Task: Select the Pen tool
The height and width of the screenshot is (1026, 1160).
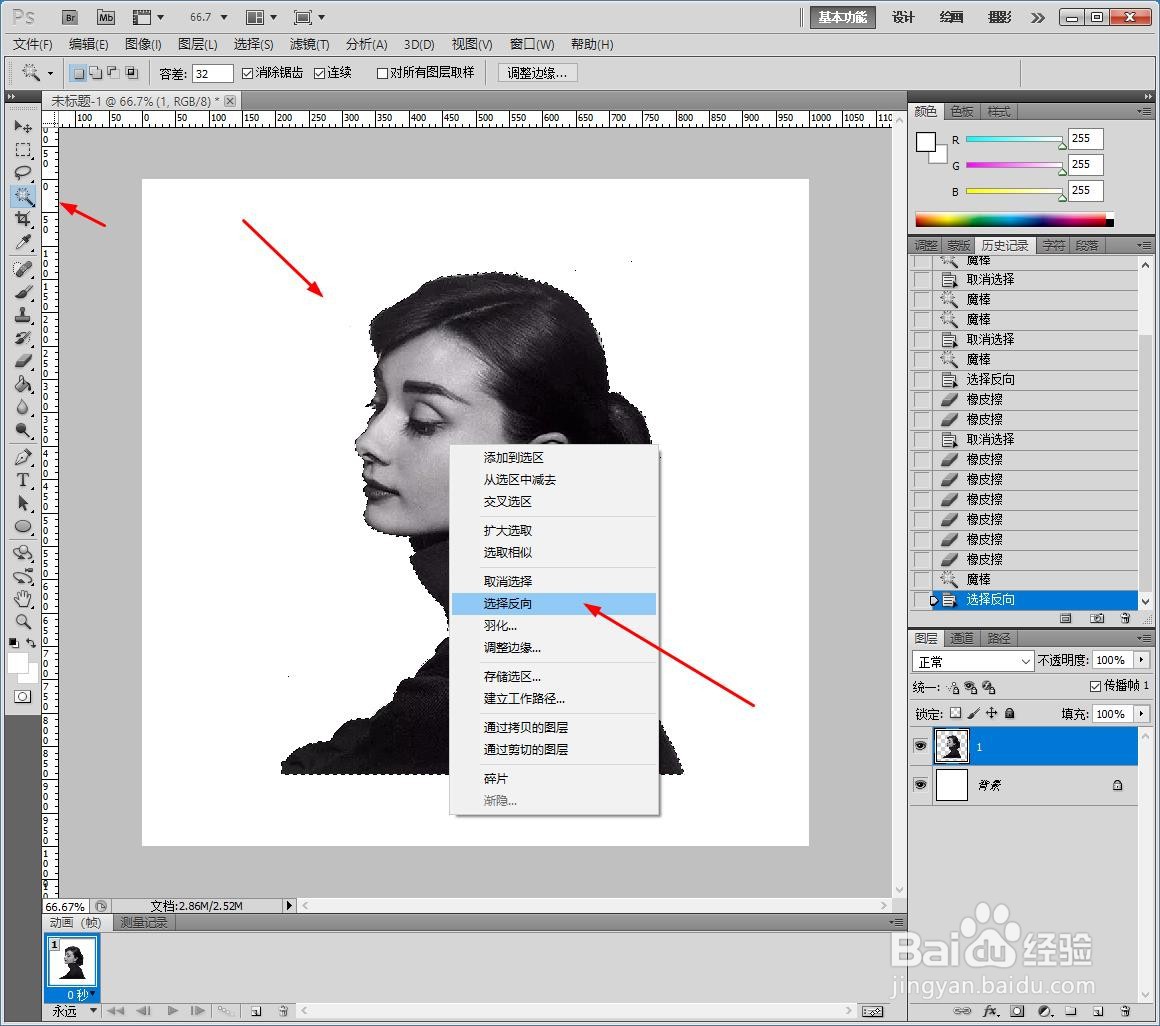Action: (x=23, y=457)
